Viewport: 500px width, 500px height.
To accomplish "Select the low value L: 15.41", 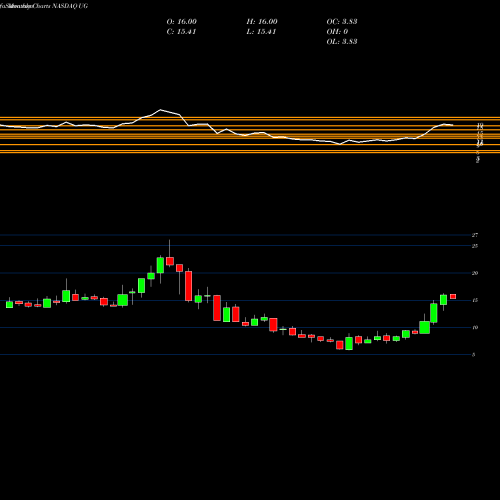I will 261,32.
